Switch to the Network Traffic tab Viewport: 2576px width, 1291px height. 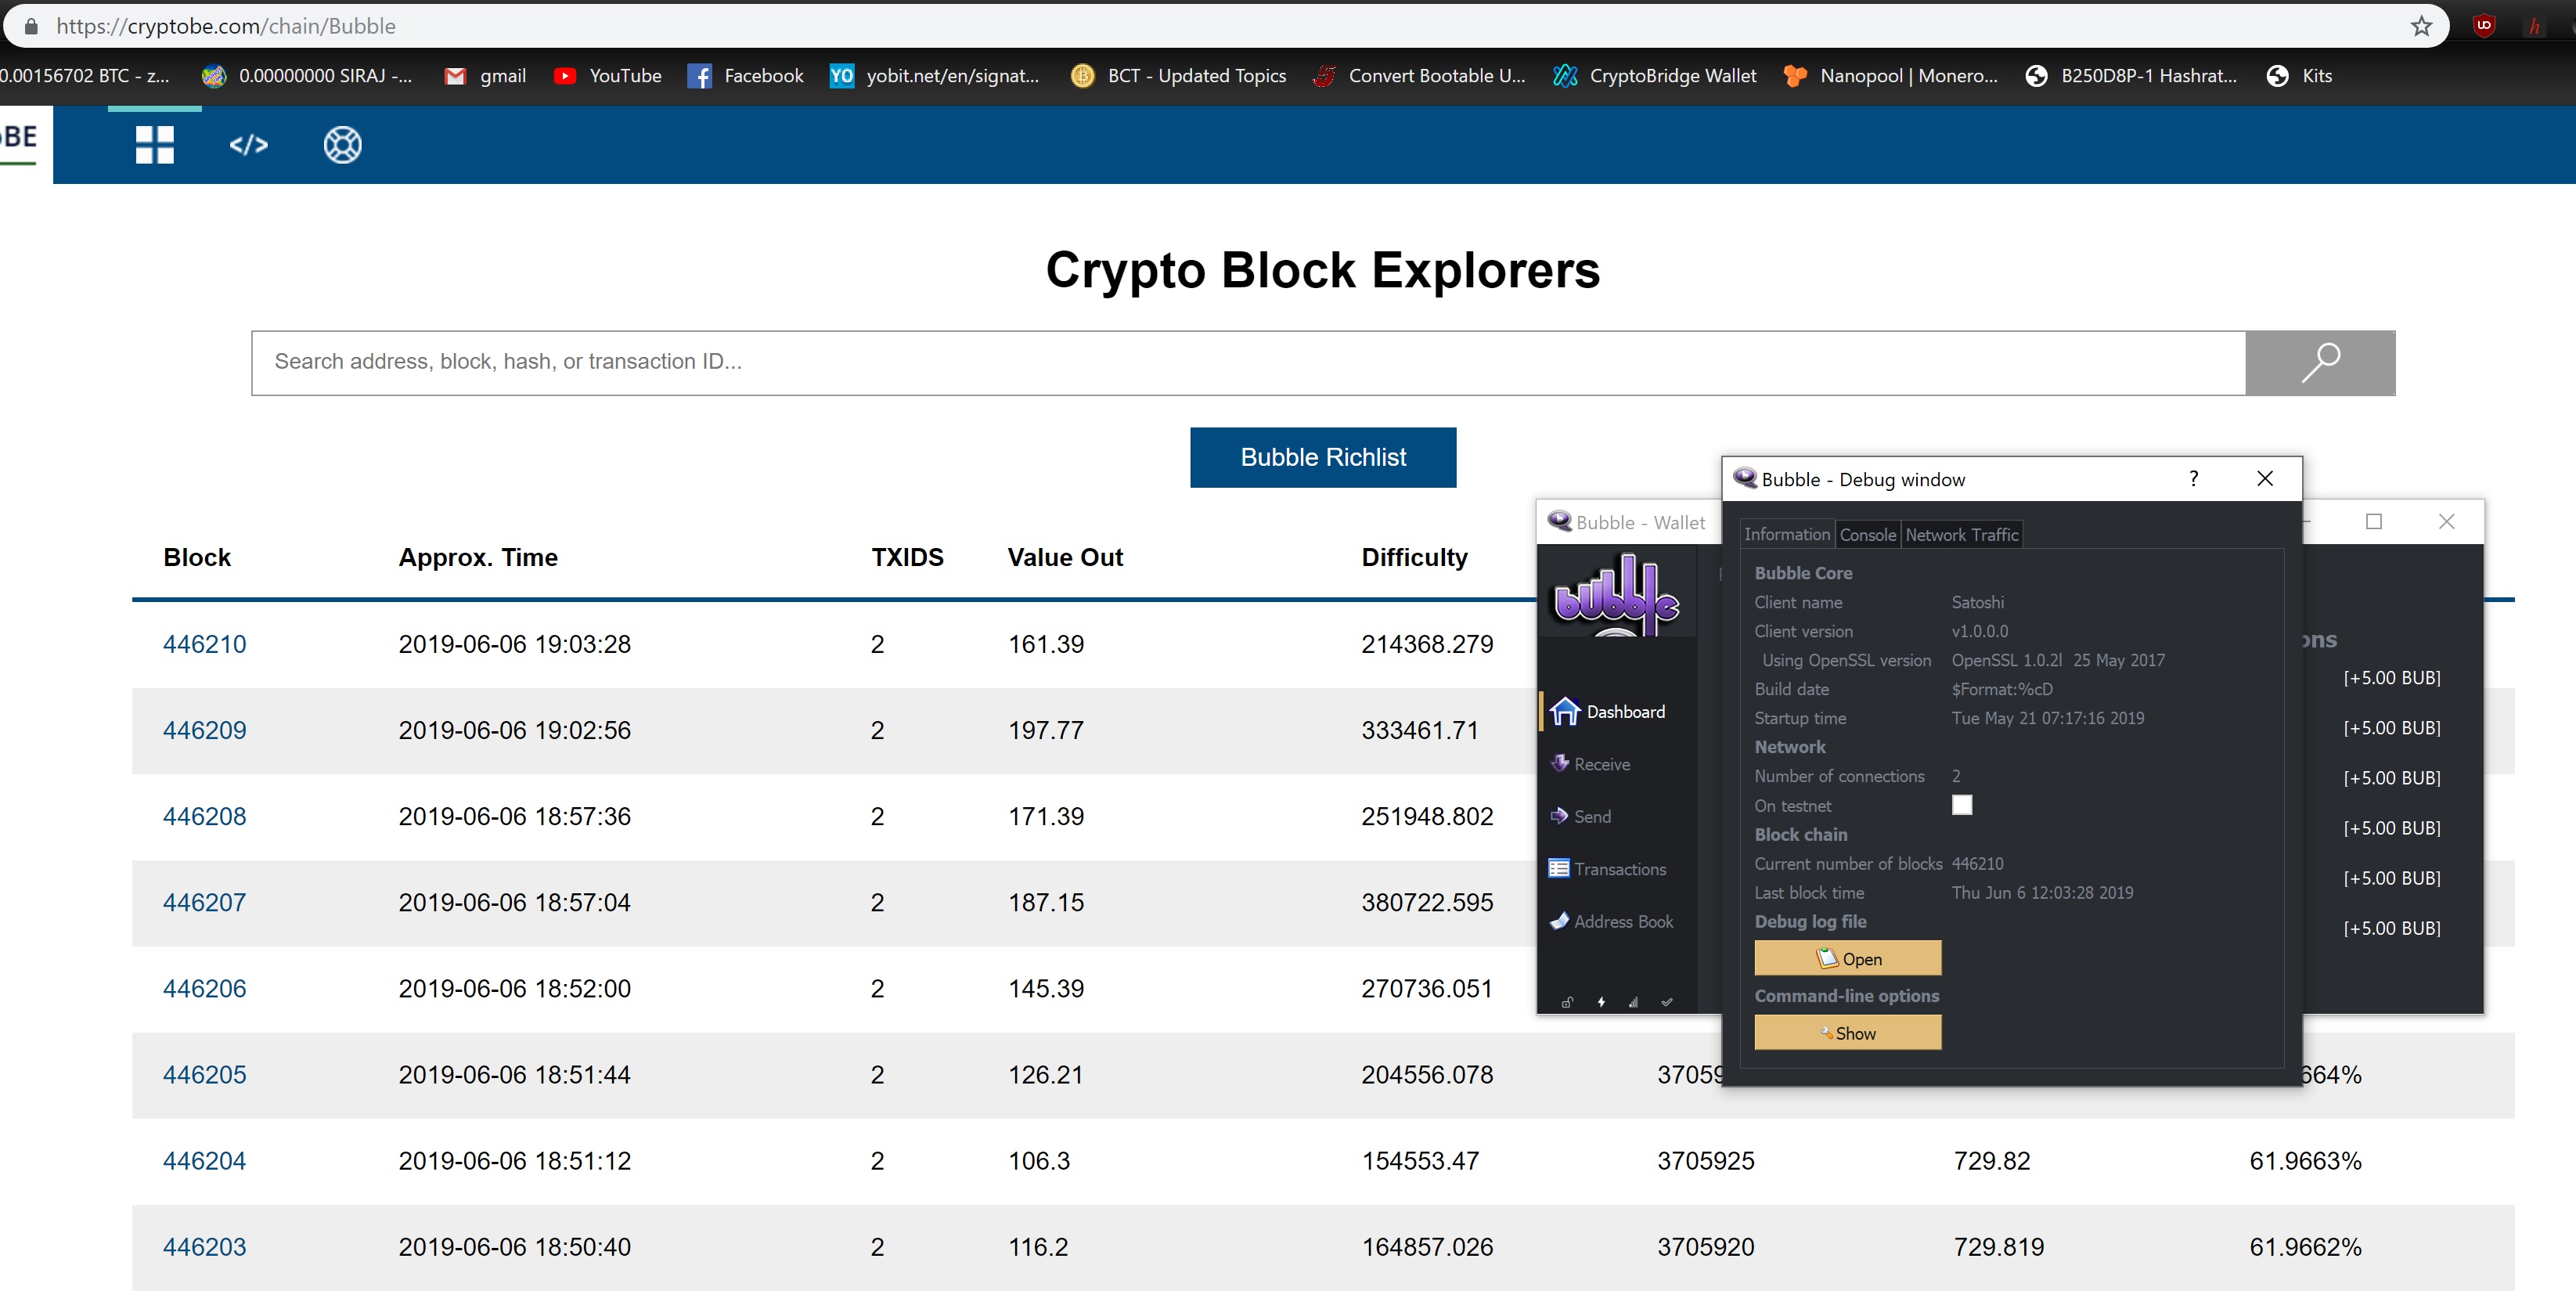click(1961, 534)
